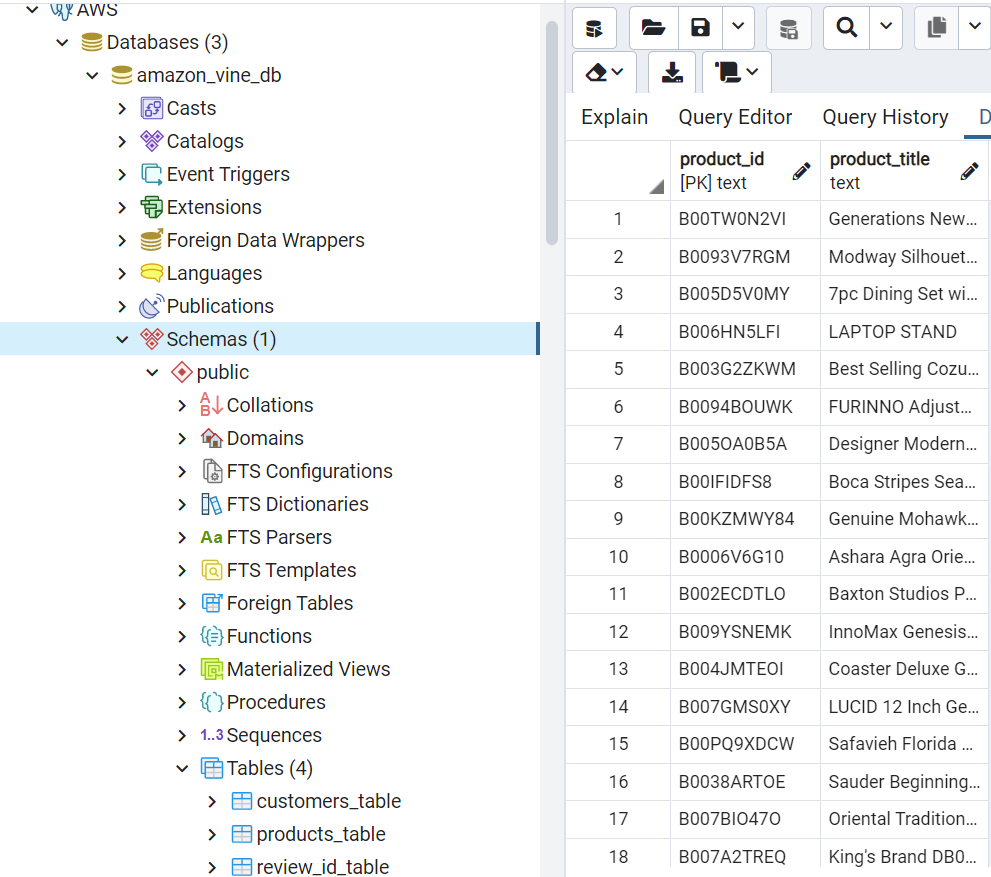Open the Find text tool

845,28
